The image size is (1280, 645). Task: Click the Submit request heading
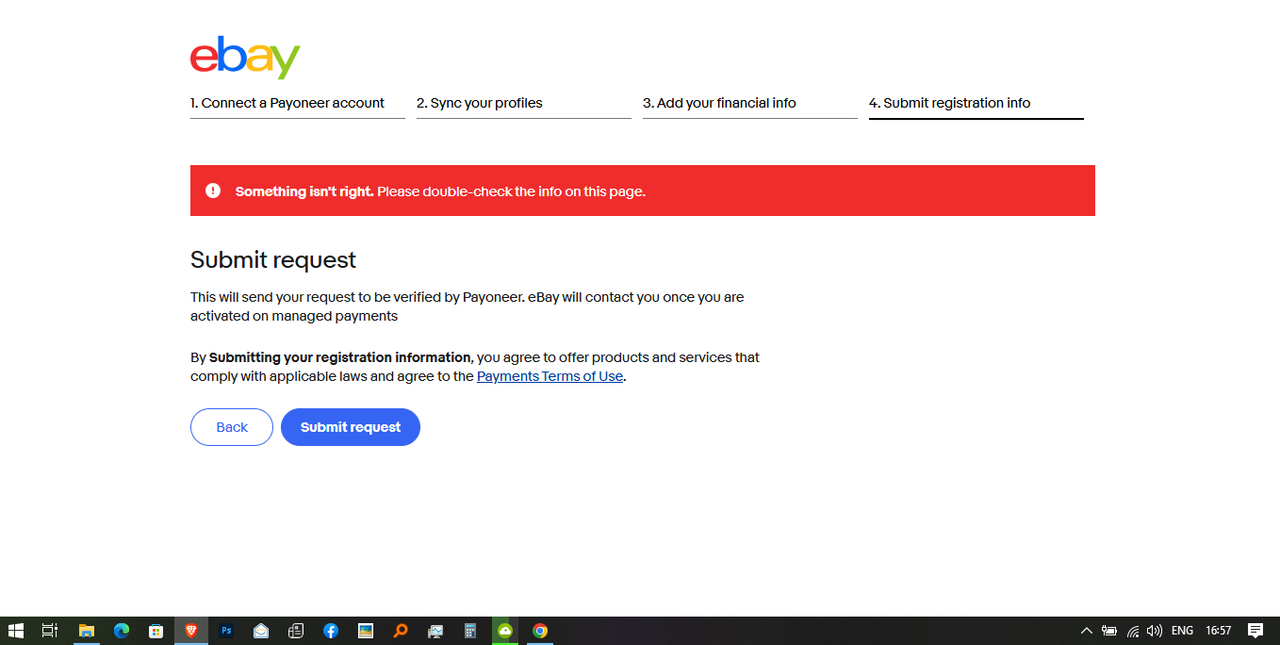pos(273,260)
